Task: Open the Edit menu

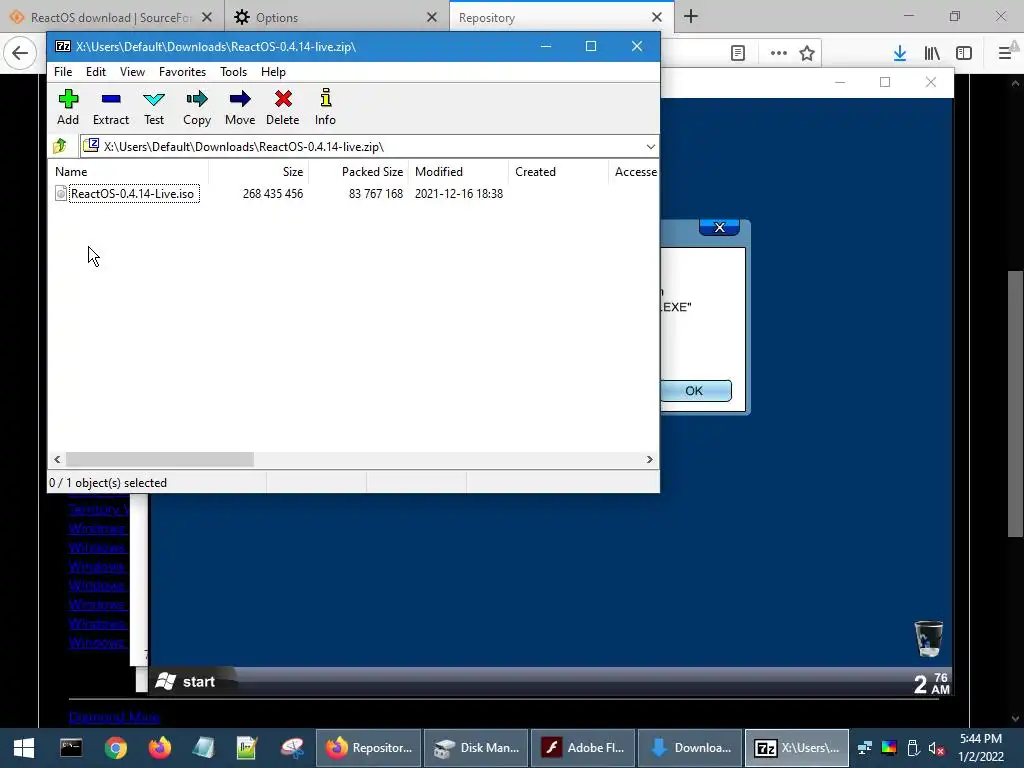Action: tap(95, 72)
